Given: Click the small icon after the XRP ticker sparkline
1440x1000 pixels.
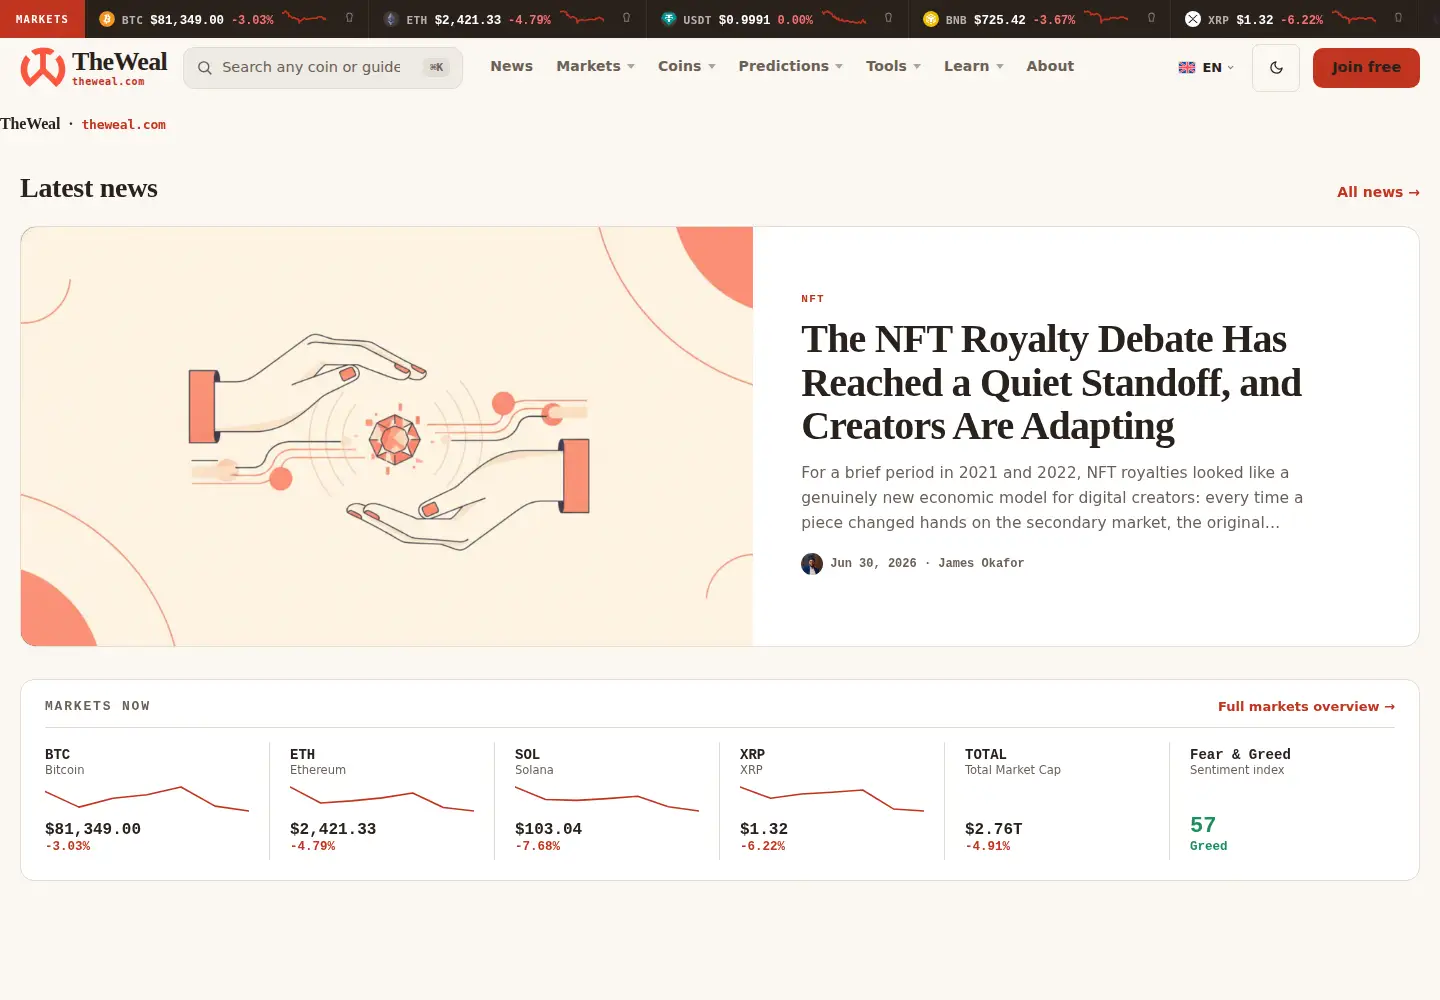Looking at the screenshot, I should tap(1398, 18).
